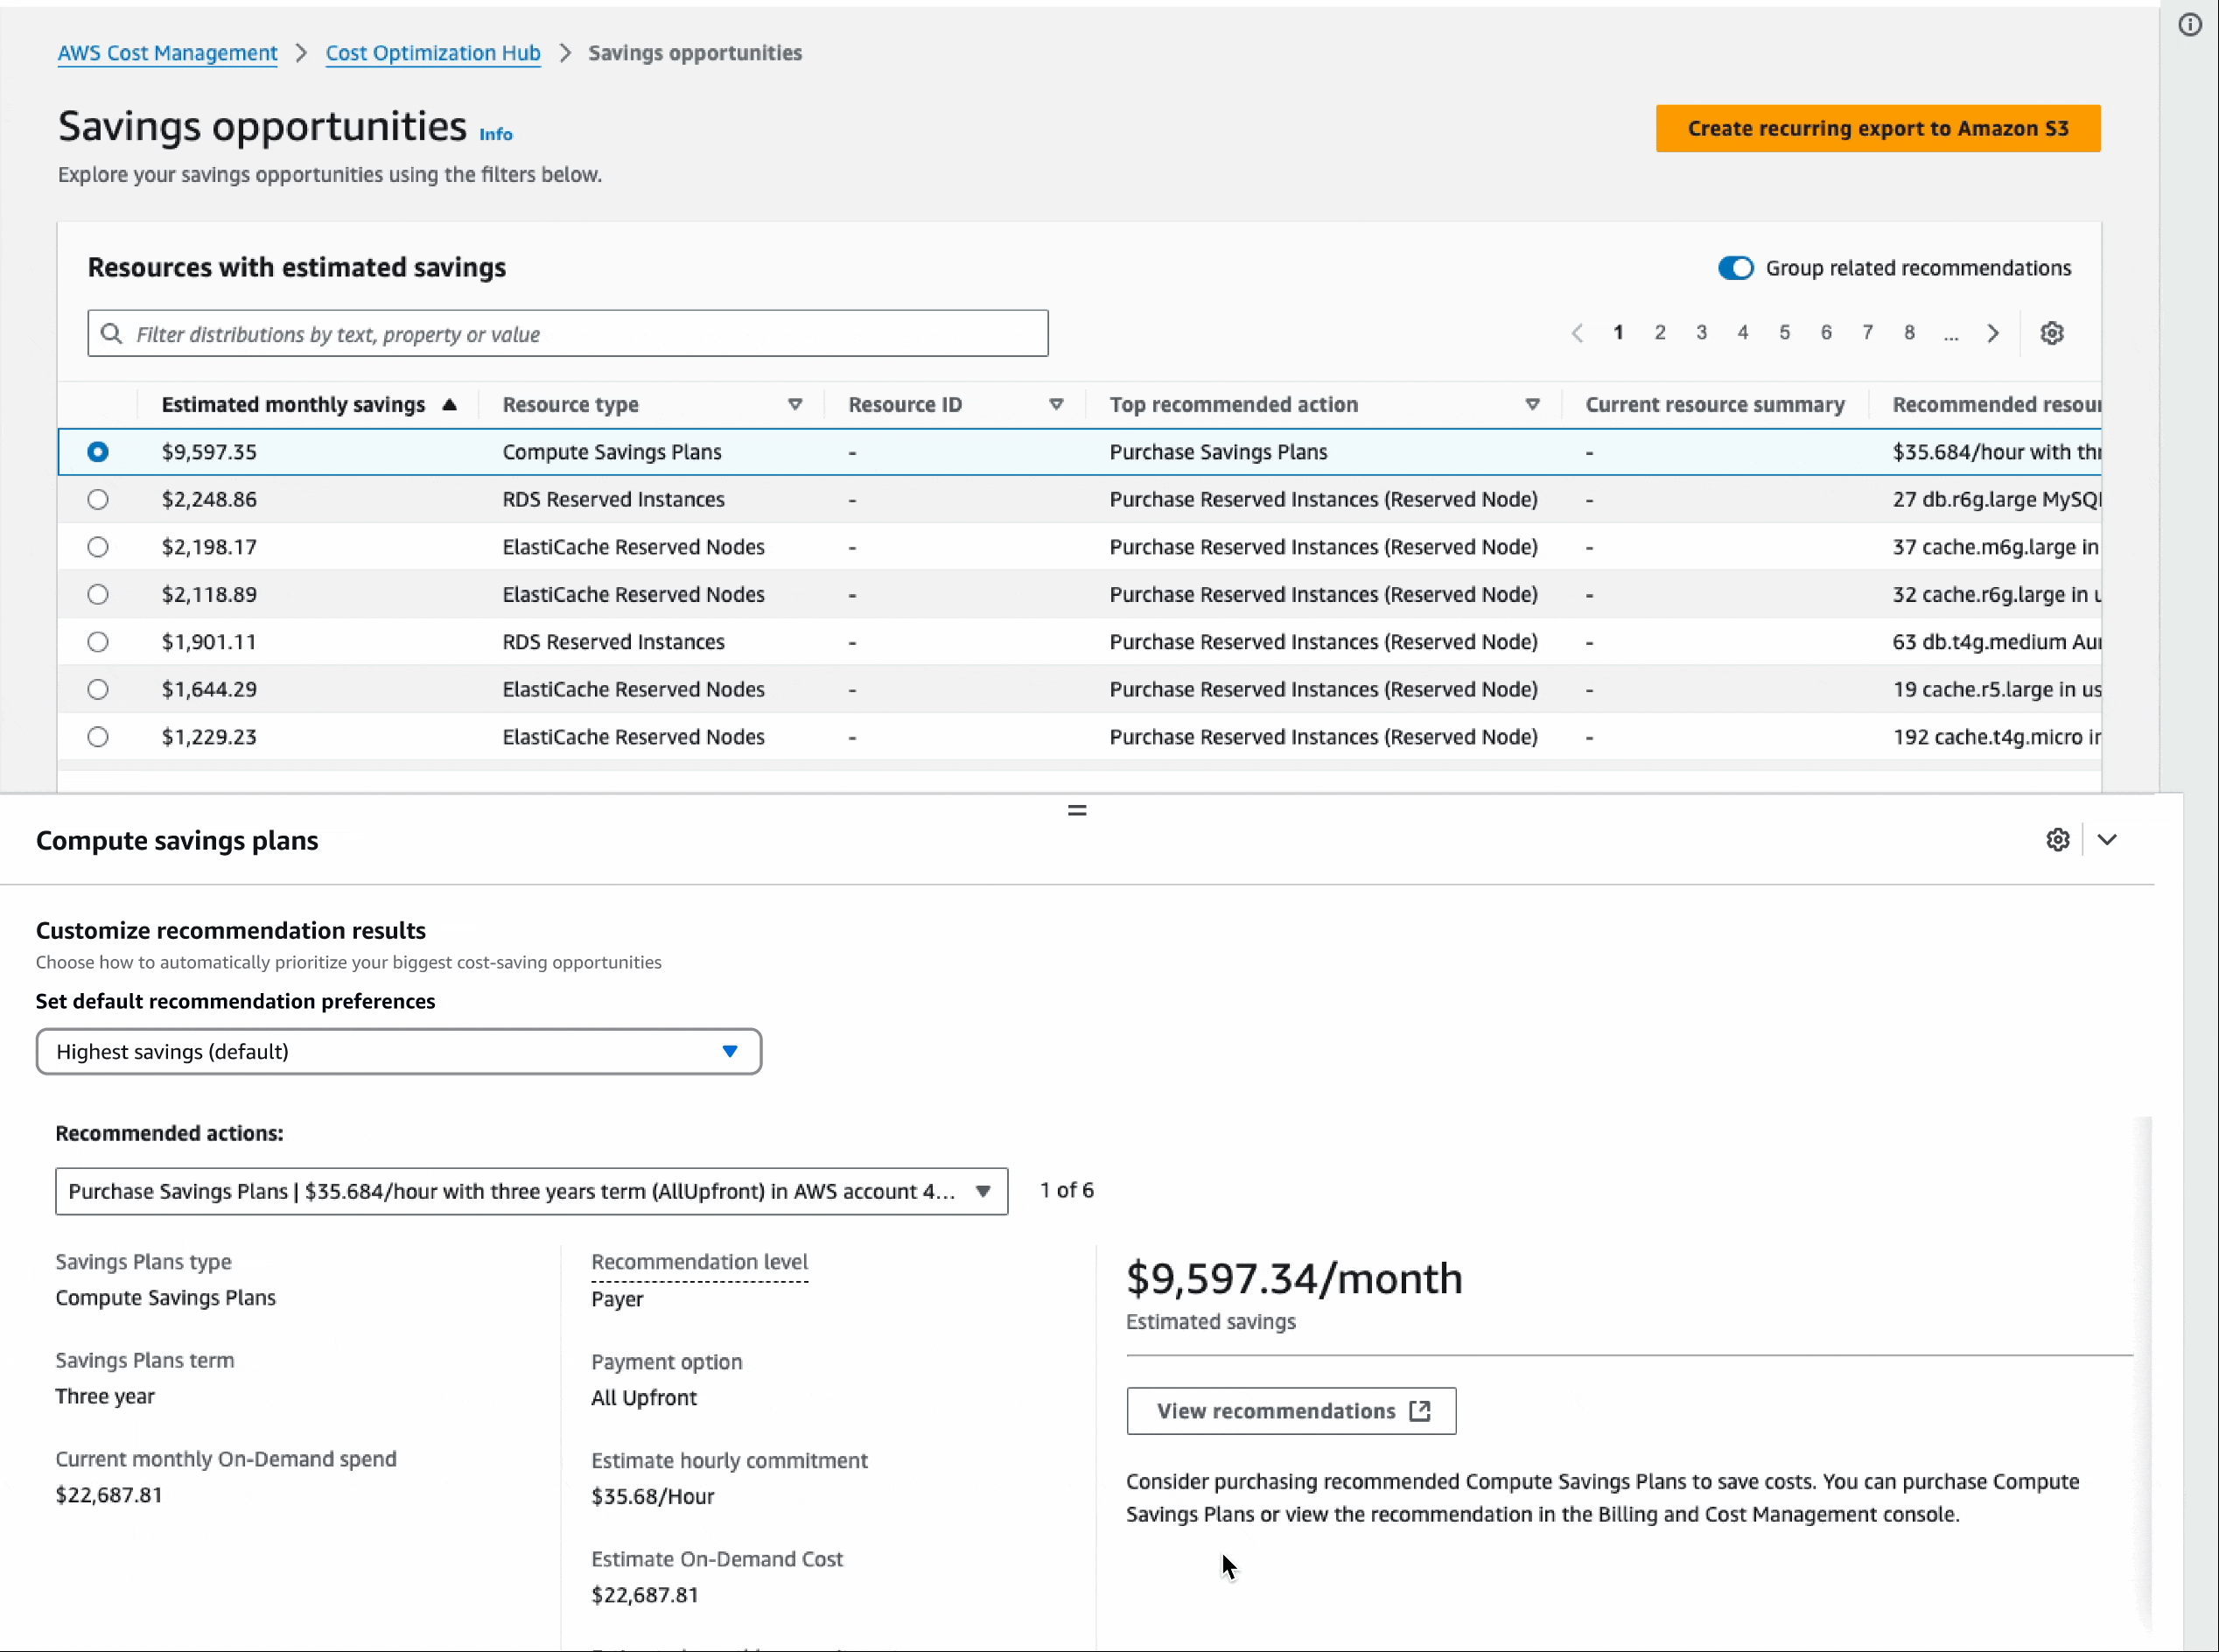Go to page 3 of results
Viewport: 2219px width, 1652px height.
tap(1701, 333)
